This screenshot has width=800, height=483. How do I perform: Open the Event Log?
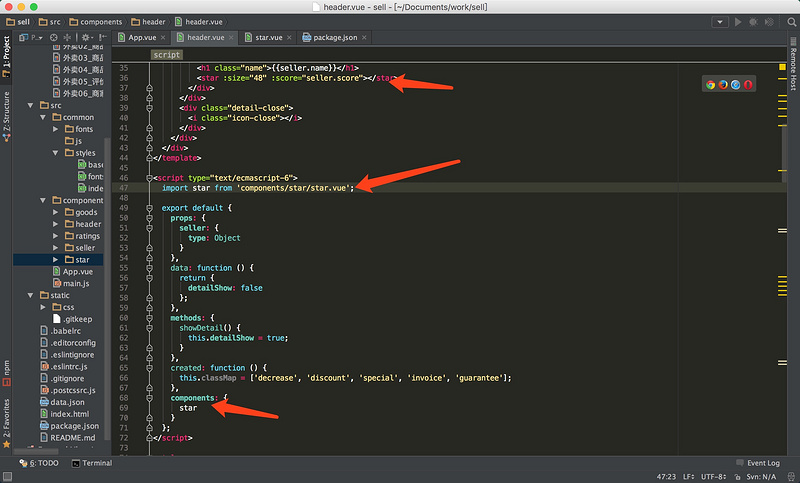(x=758, y=463)
